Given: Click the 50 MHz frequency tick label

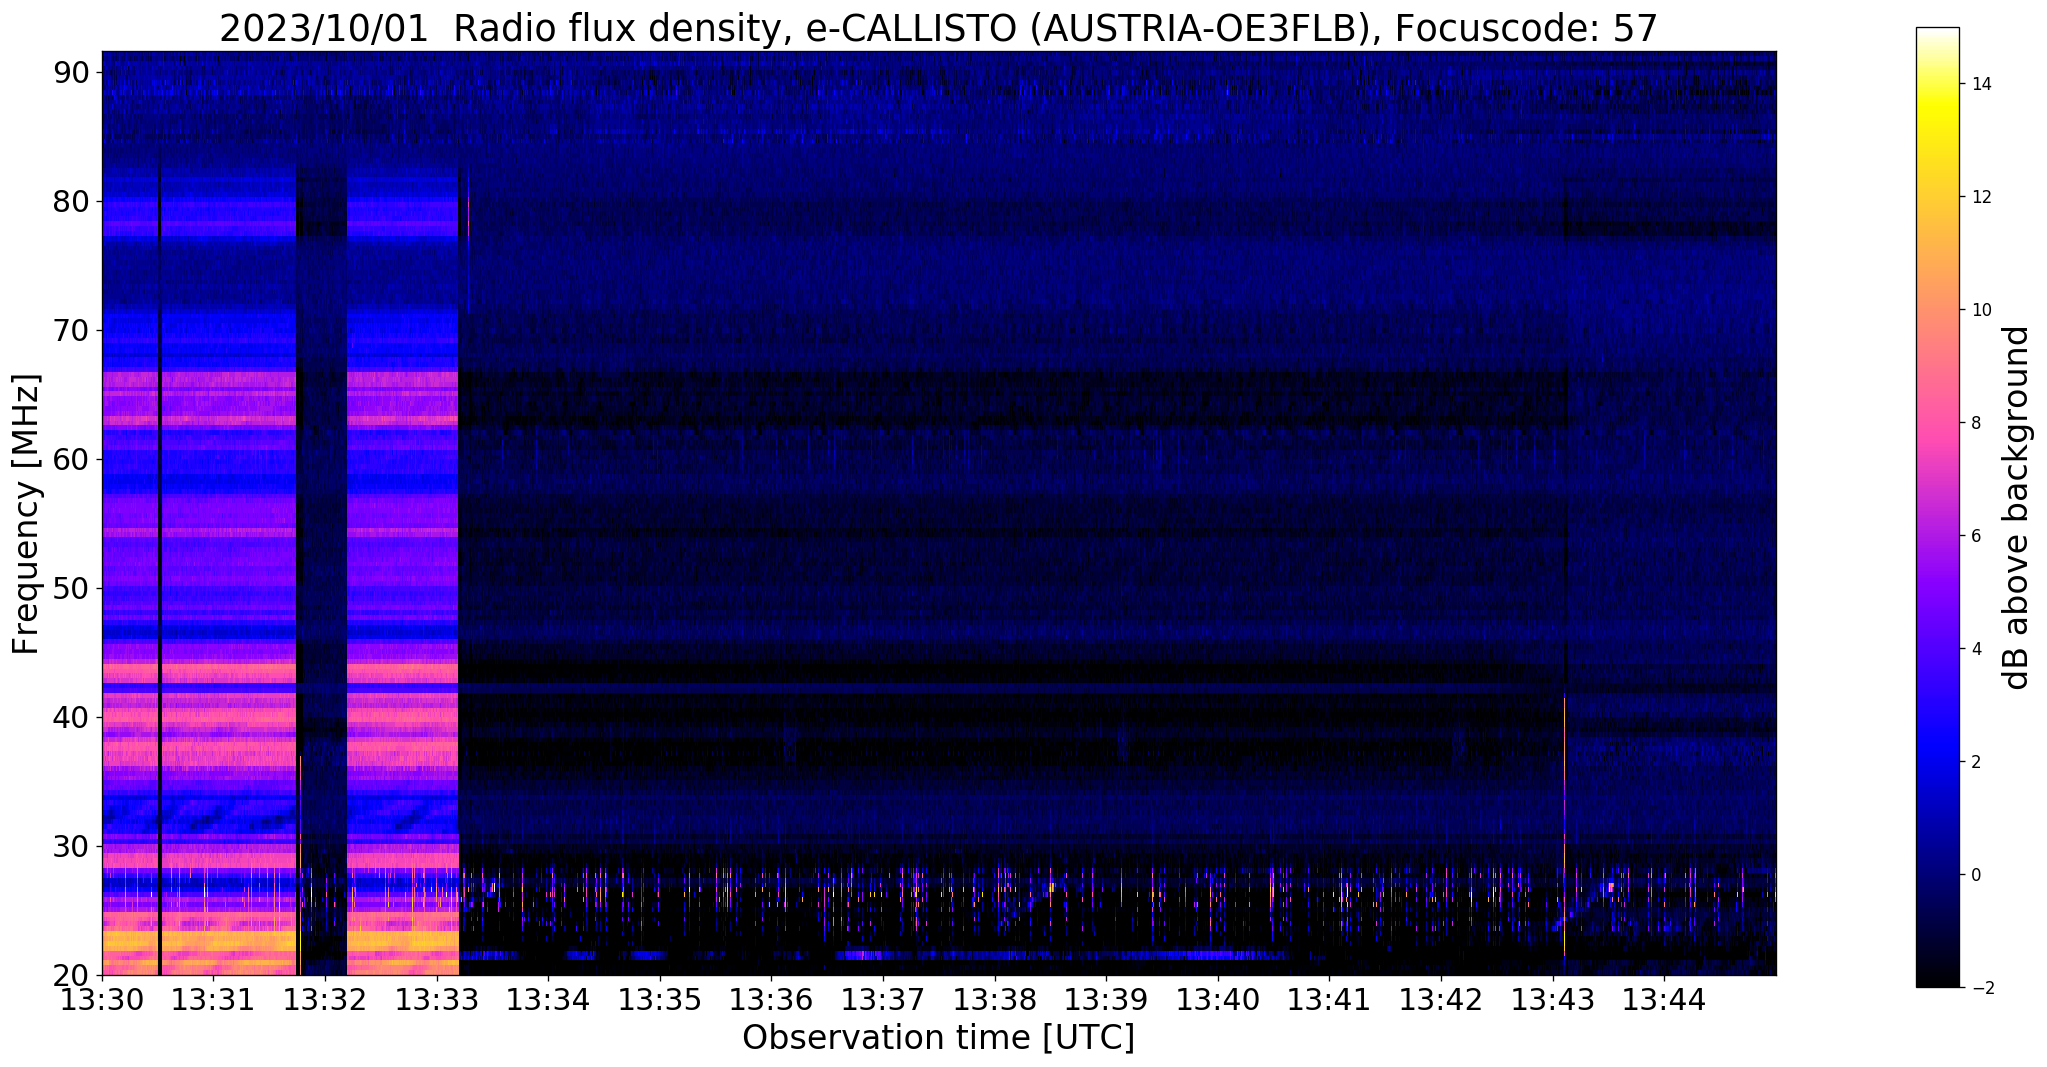Looking at the screenshot, I should 73,588.
